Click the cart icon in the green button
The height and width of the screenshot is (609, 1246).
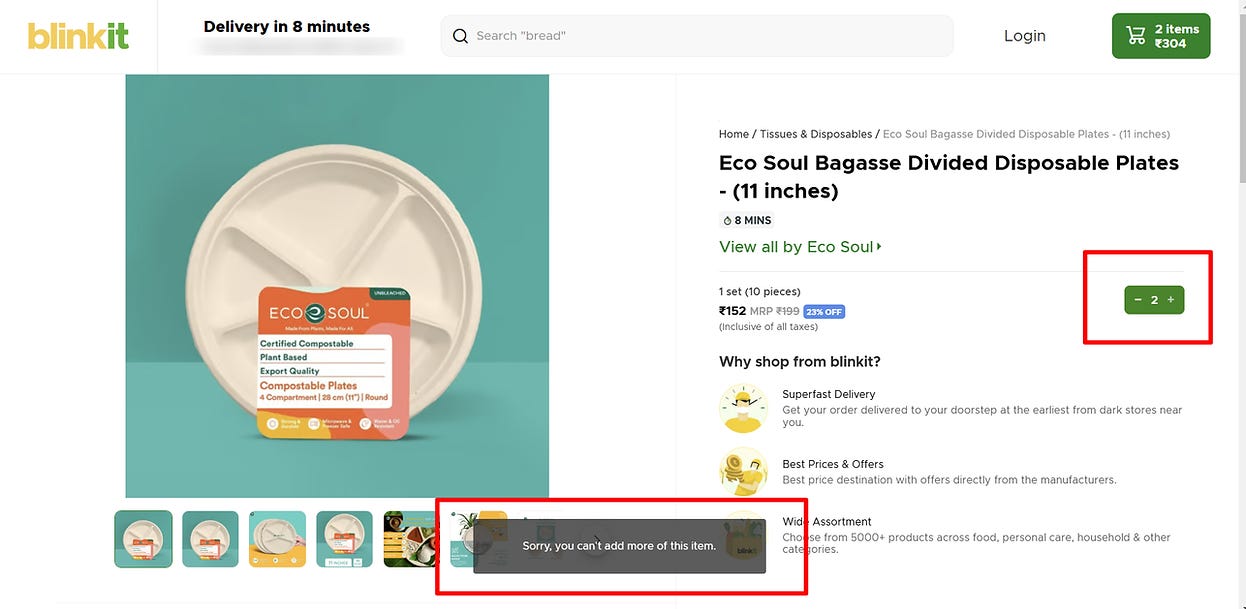1136,36
